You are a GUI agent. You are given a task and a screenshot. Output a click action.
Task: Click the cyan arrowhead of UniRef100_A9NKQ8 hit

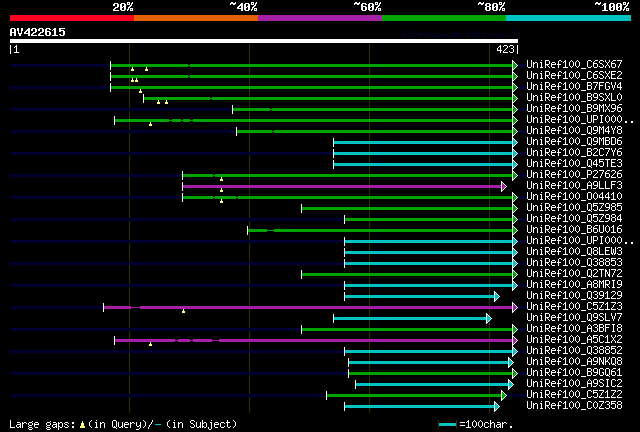(x=511, y=363)
